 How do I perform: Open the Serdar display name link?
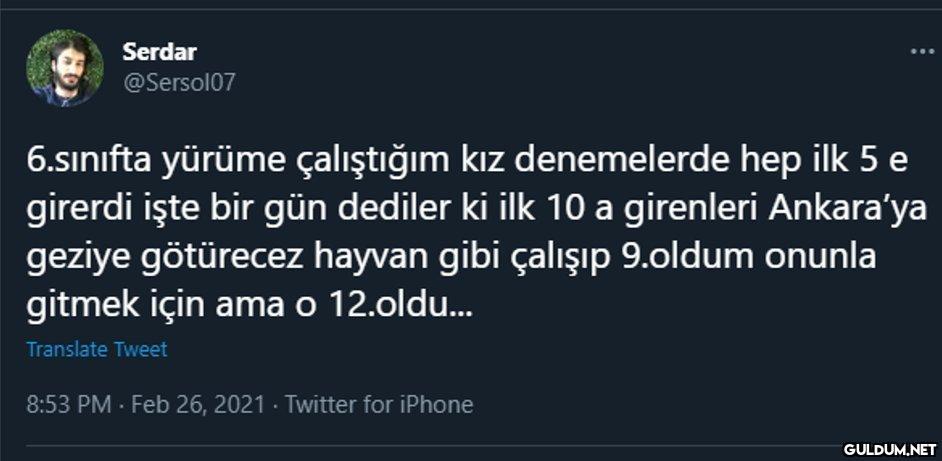tap(159, 50)
